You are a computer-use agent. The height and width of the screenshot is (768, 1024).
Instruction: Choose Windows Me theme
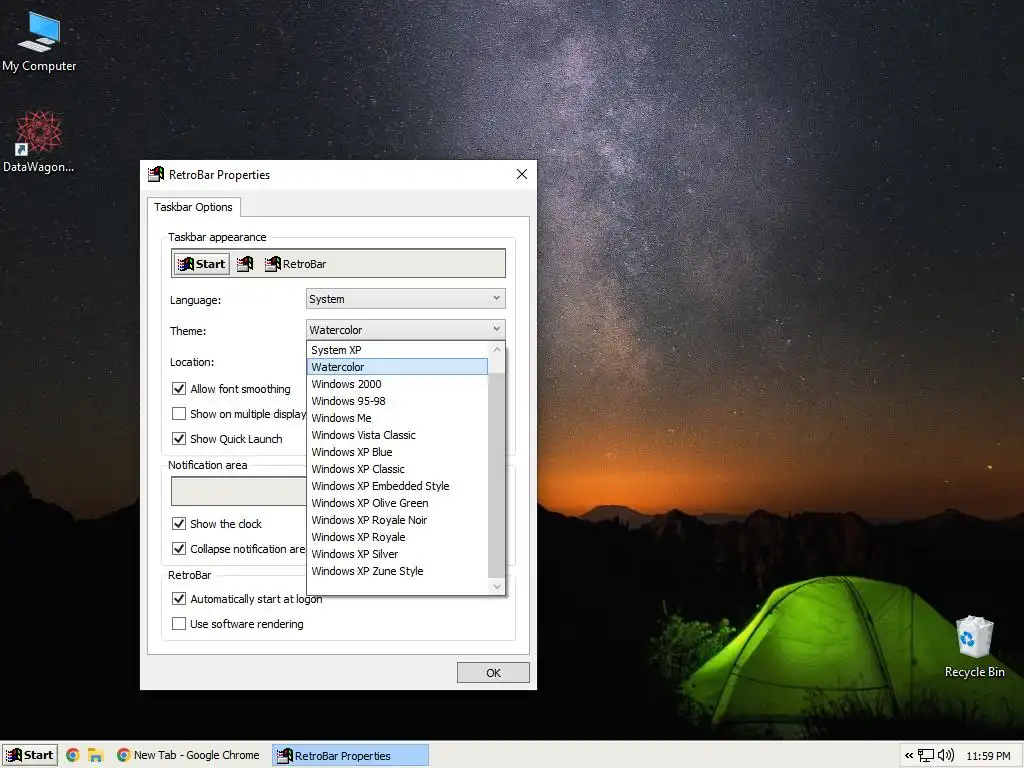tap(397, 418)
